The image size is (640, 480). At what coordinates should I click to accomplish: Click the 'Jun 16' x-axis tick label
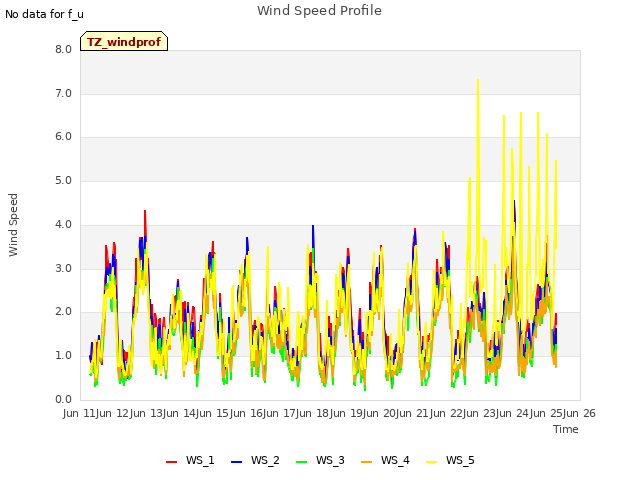coord(248,413)
